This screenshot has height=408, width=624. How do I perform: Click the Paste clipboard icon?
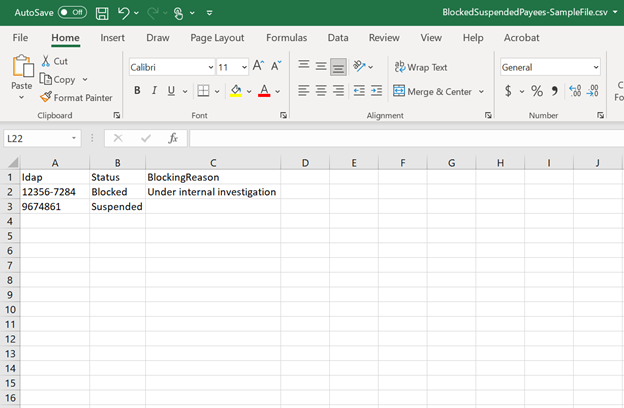23,66
